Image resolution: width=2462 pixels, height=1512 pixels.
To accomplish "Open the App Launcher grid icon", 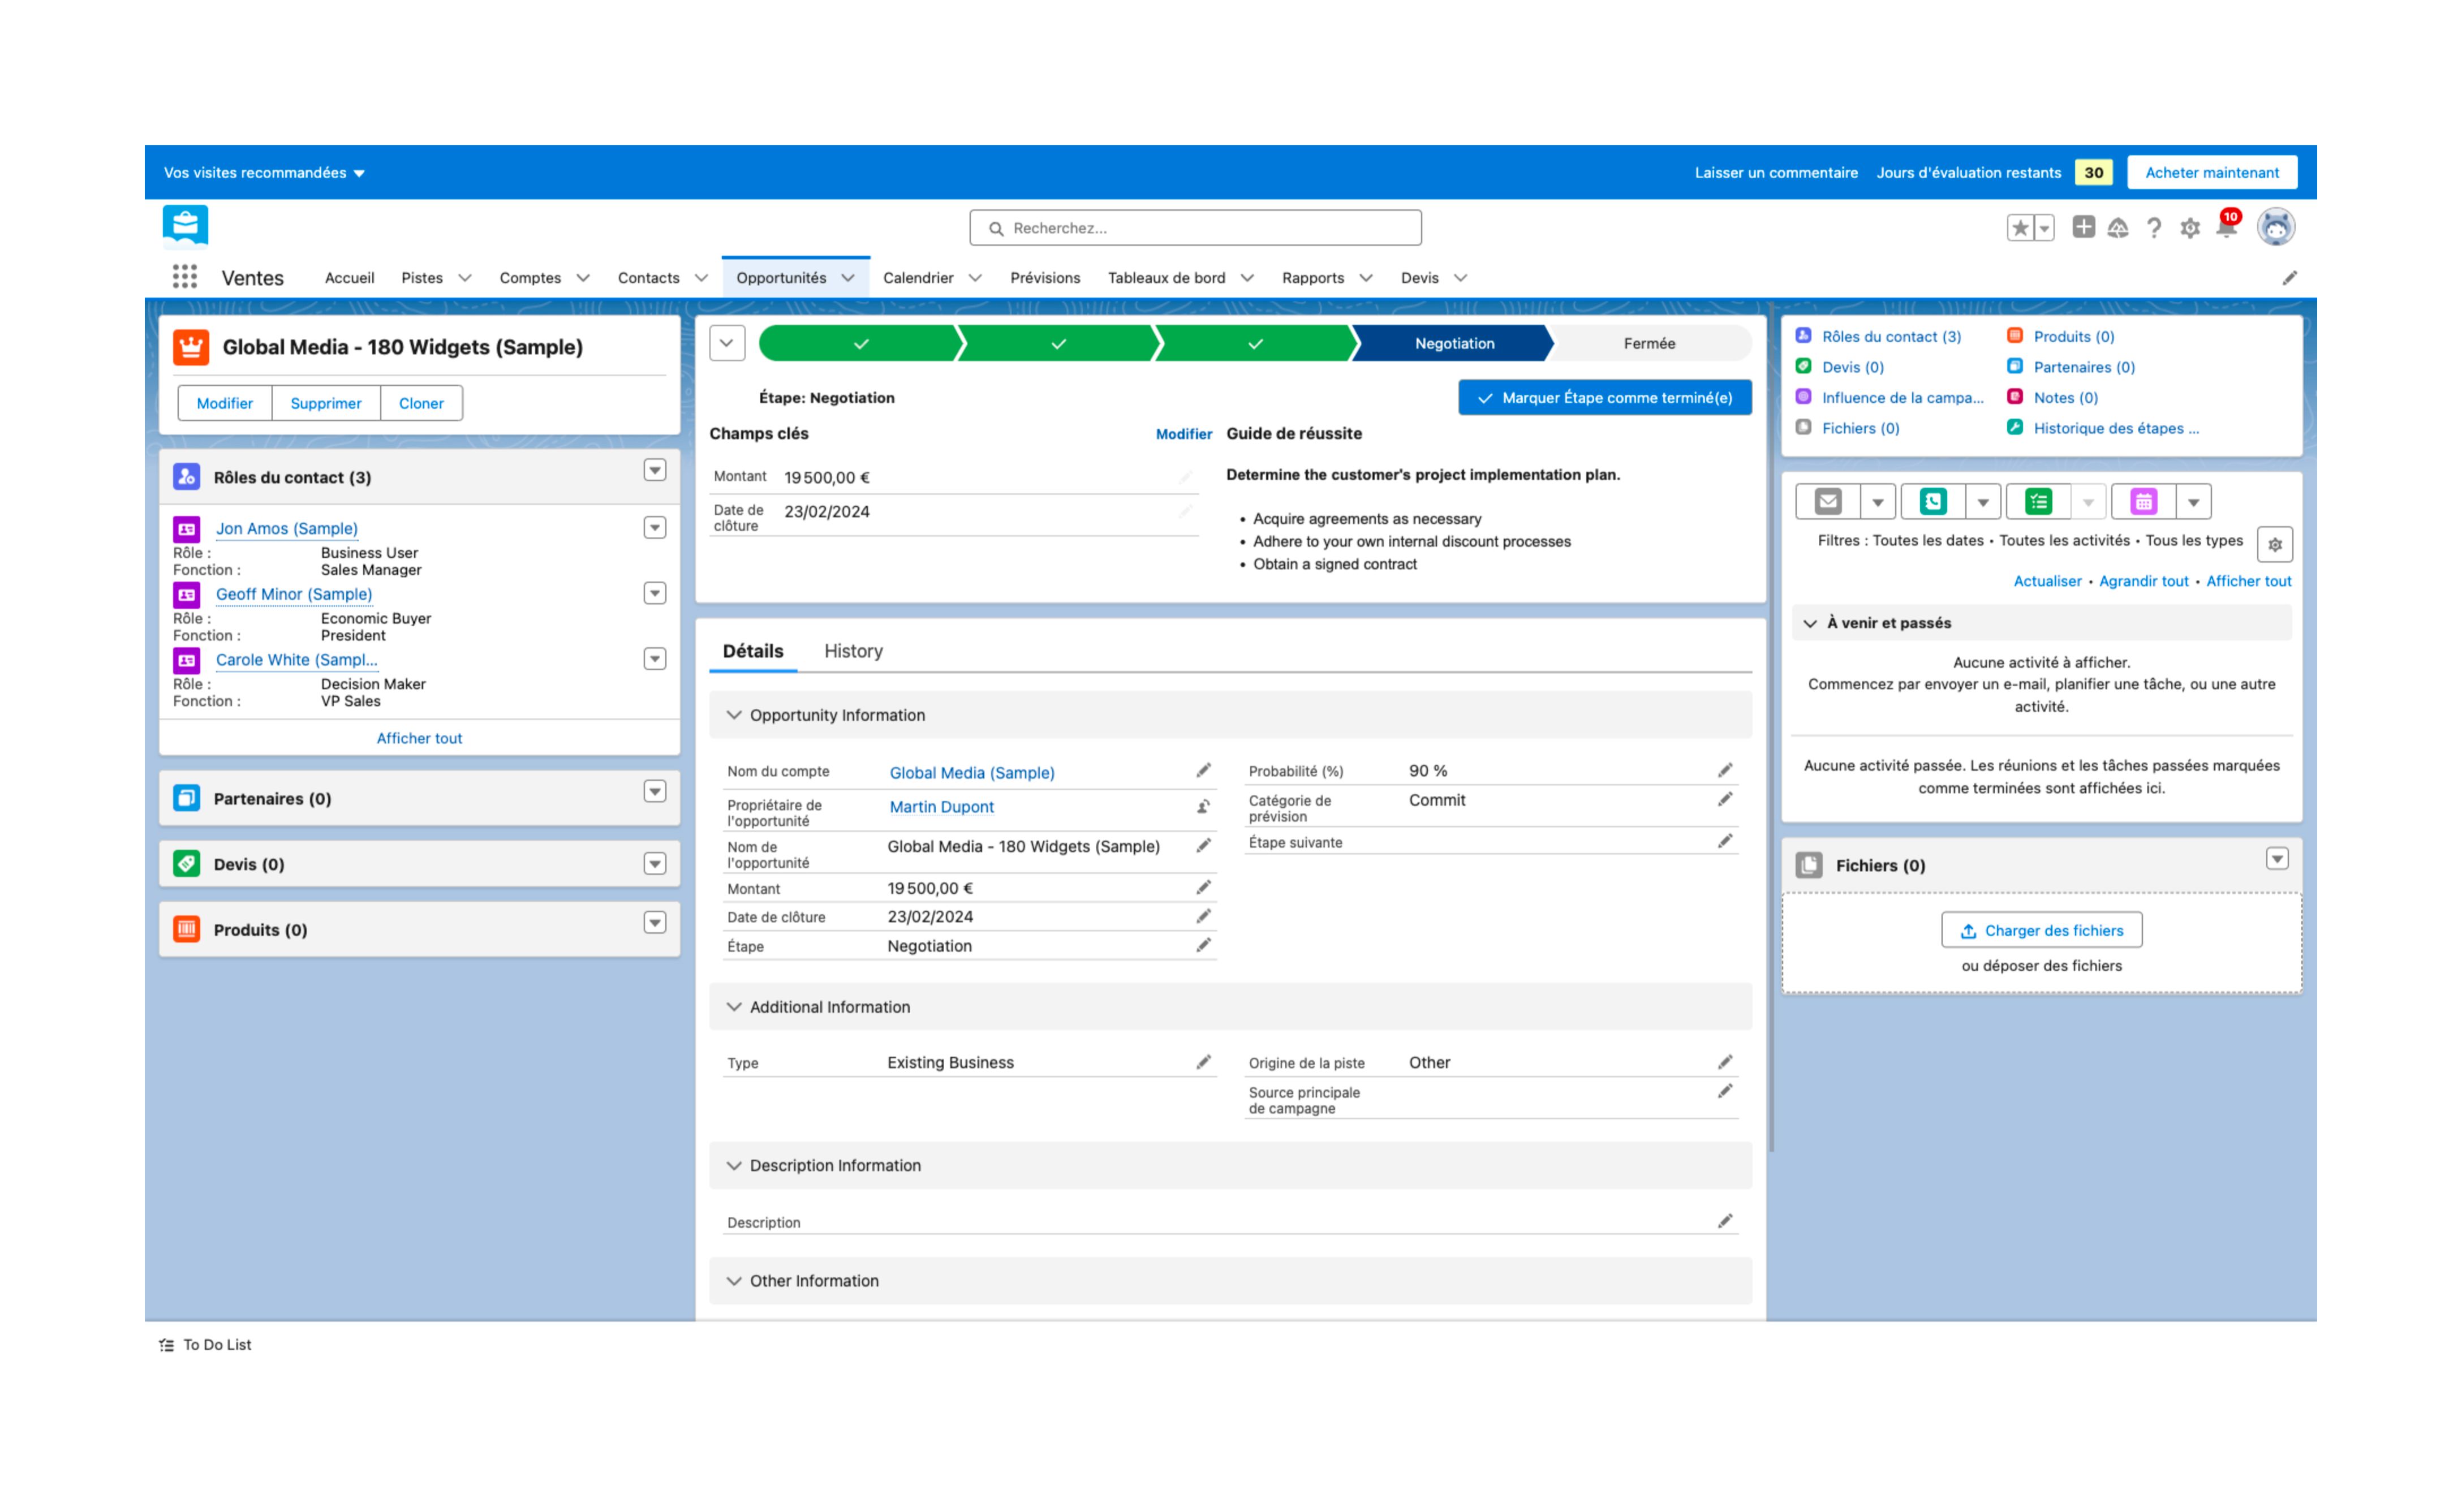I will [x=184, y=277].
